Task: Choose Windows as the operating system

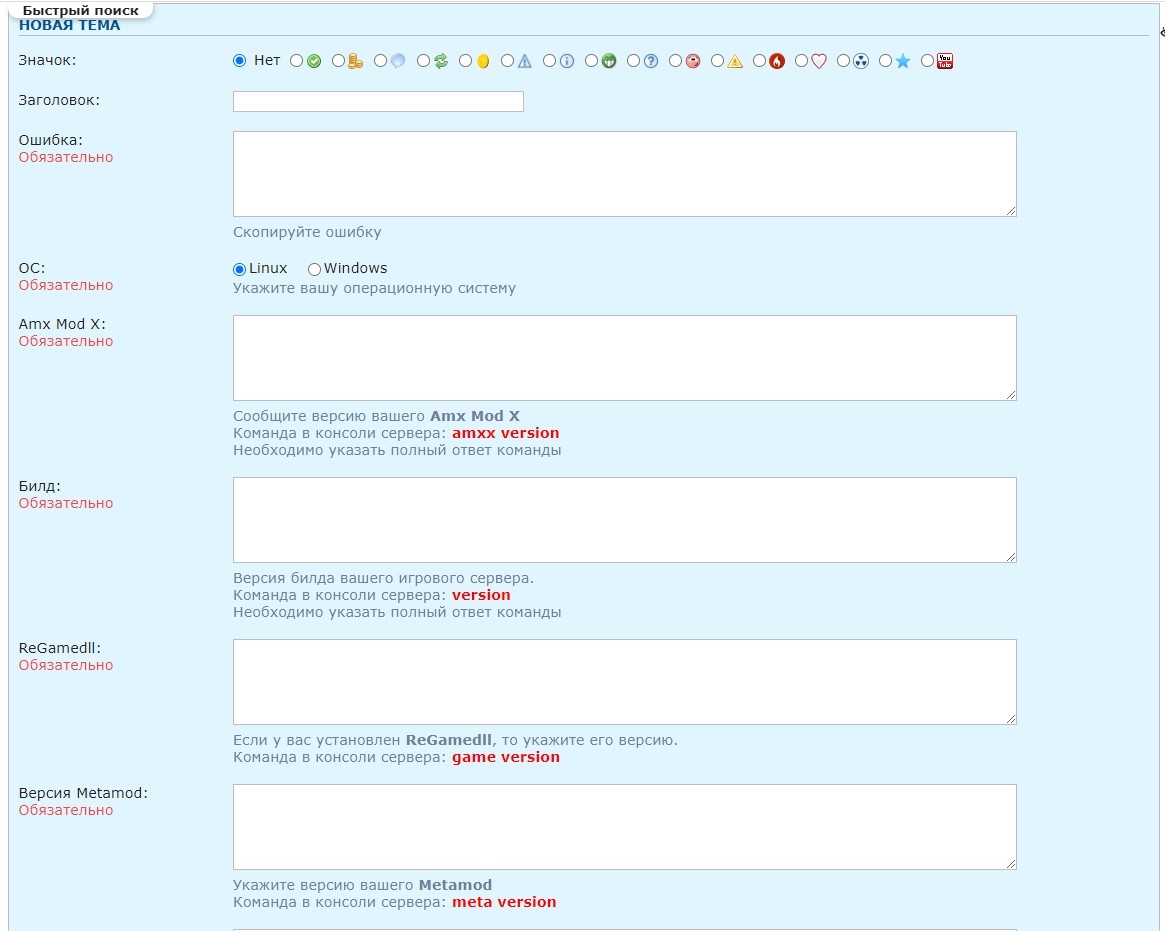Action: [314, 269]
